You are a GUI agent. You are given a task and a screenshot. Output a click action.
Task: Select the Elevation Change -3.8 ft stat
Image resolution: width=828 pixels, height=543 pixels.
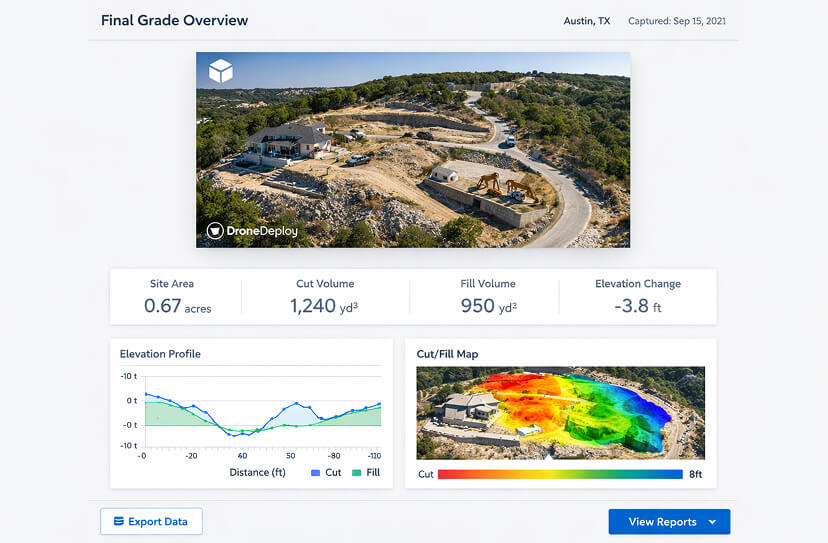point(638,297)
